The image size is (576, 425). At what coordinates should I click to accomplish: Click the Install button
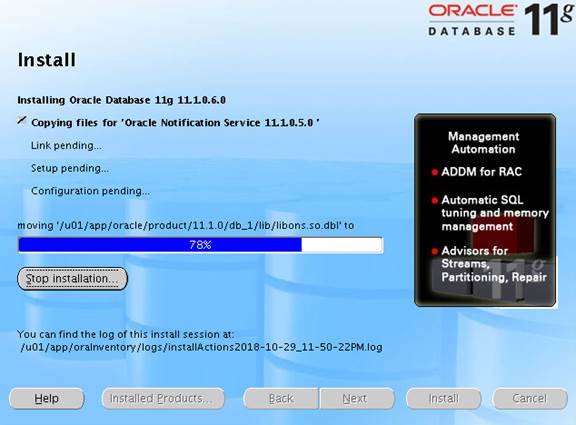pyautogui.click(x=444, y=399)
